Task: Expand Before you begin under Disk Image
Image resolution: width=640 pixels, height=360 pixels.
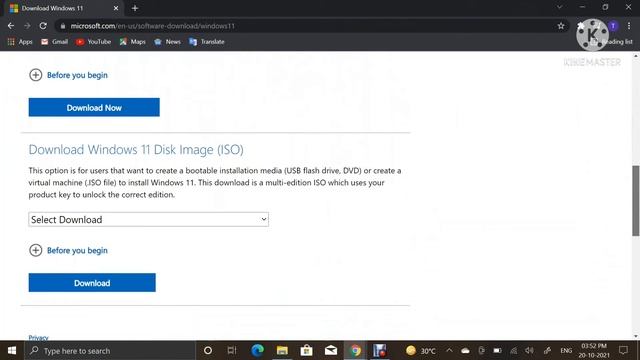Action: click(68, 250)
